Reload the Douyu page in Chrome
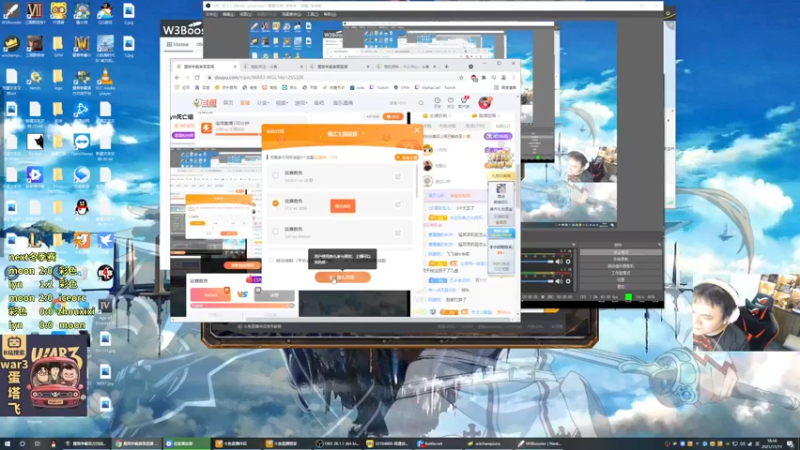This screenshot has width=800, height=450. coord(197,78)
